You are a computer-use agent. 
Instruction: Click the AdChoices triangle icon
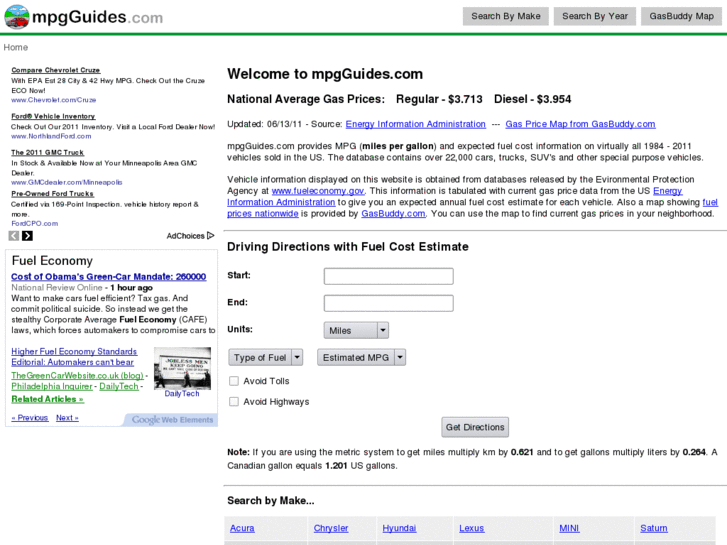tap(210, 236)
